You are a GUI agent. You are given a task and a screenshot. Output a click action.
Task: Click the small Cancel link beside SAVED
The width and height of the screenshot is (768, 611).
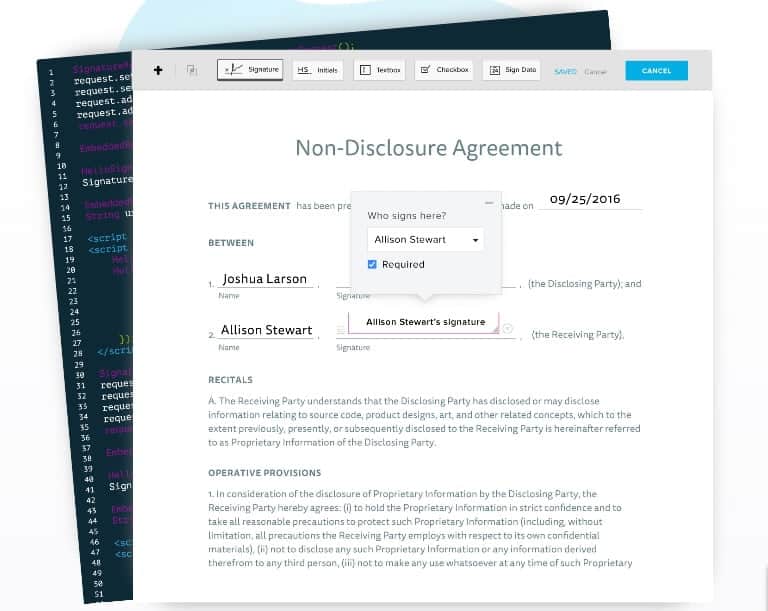point(595,71)
